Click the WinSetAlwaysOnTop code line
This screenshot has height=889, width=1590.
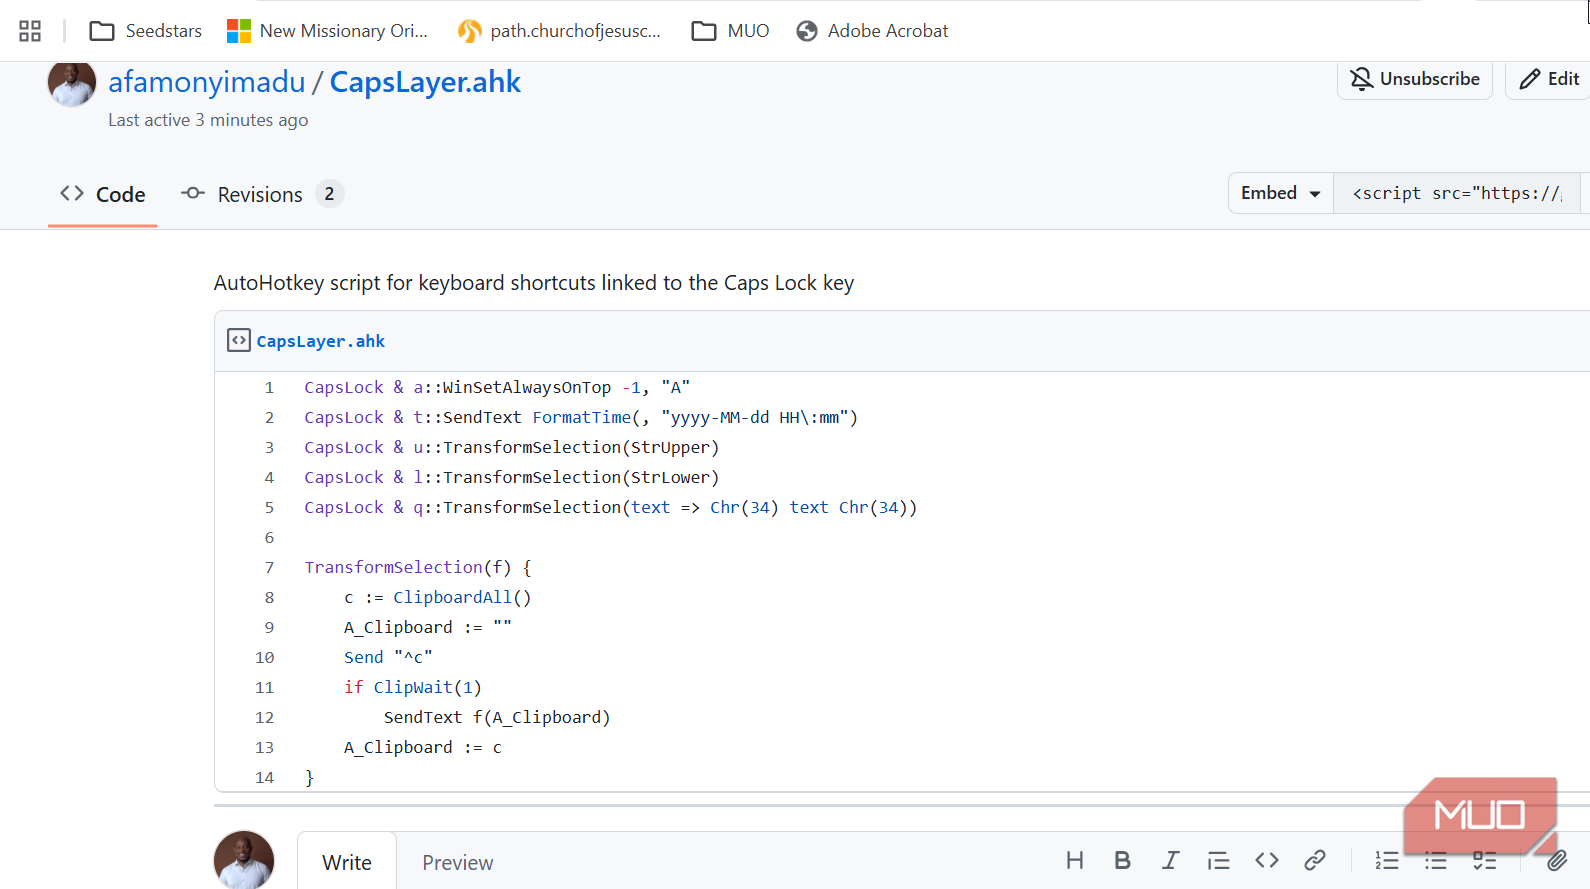coord(497,387)
